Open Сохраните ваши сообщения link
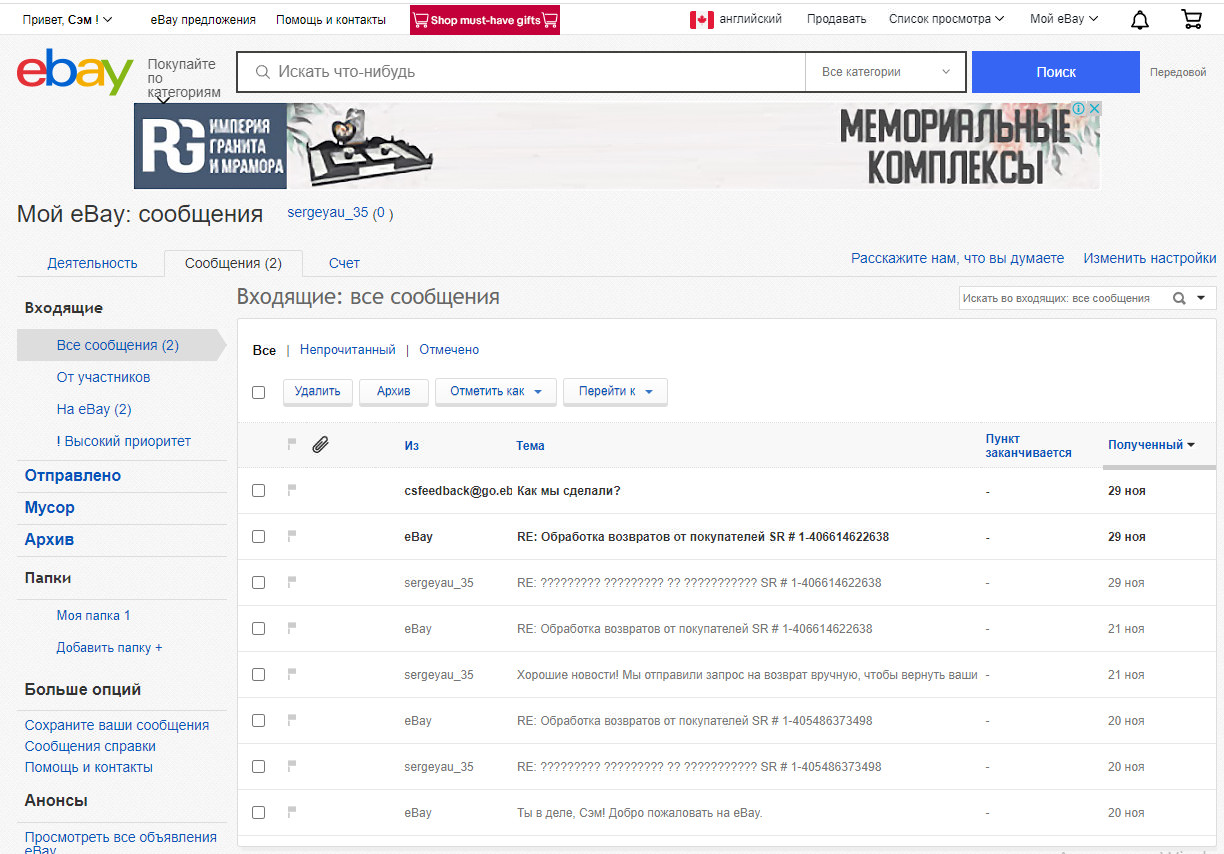1224x854 pixels. (117, 725)
